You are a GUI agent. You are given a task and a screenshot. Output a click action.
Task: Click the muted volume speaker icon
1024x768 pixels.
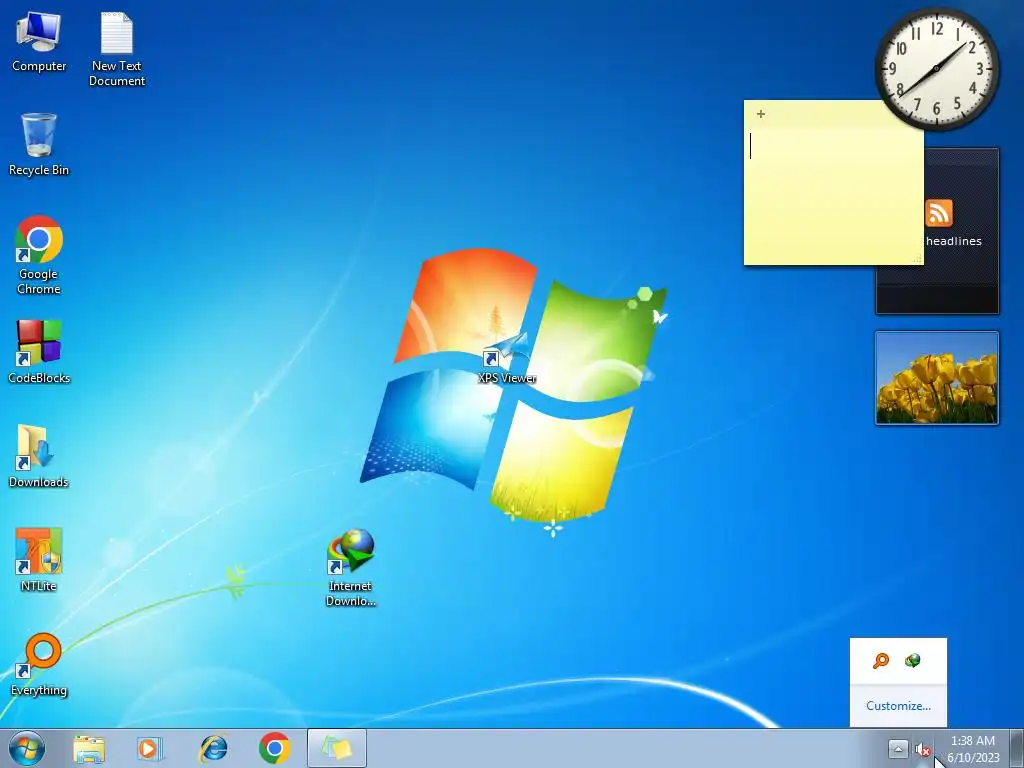pos(923,750)
